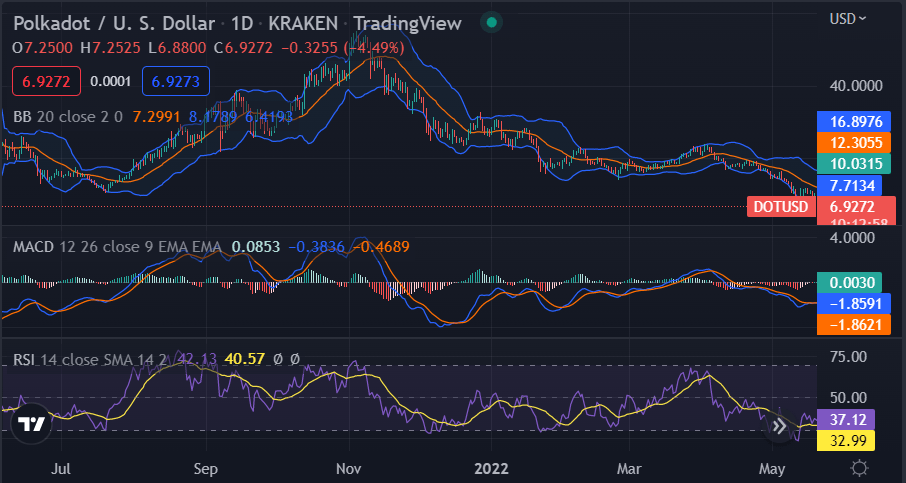Open chart settings gear icon
This screenshot has width=906, height=483.
[860, 467]
